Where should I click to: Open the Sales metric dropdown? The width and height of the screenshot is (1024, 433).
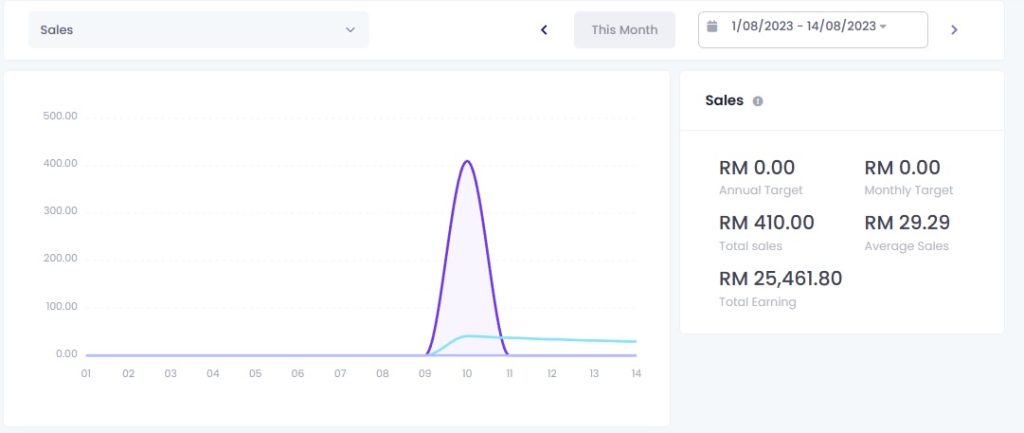(198, 30)
